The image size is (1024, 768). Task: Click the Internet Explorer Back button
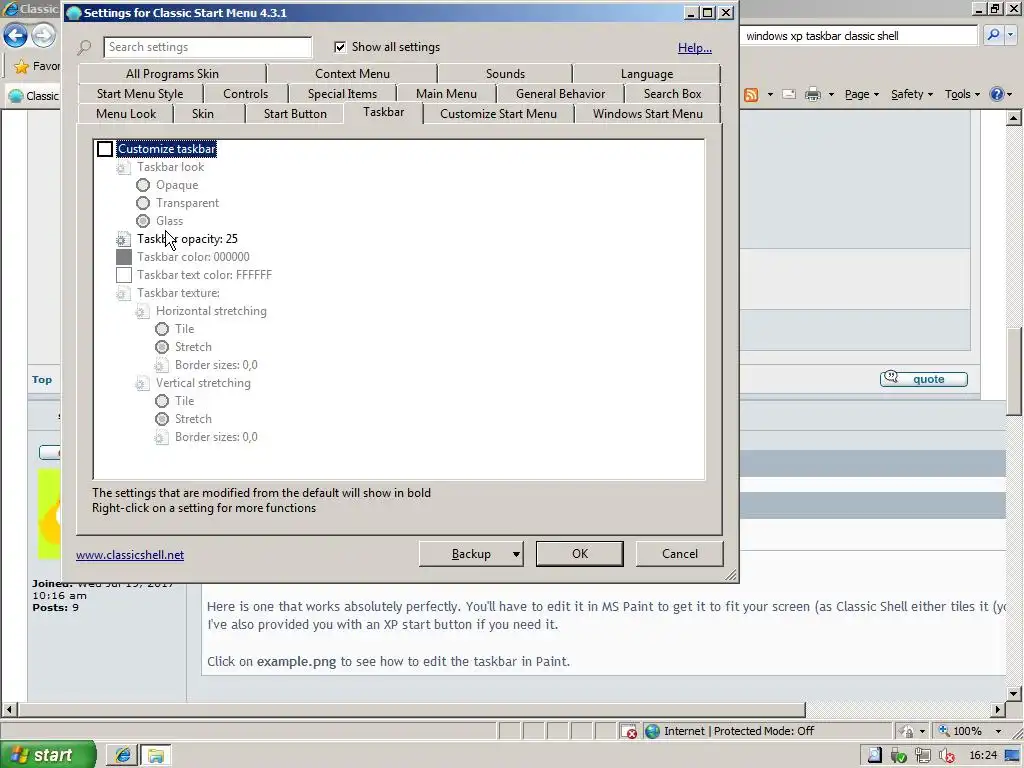(x=15, y=35)
